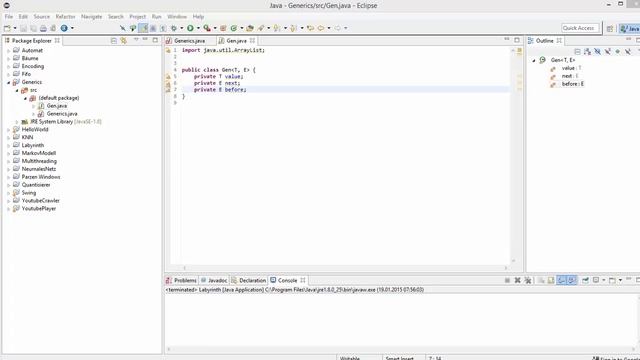
Task: Expand the Automat project
Action: pyautogui.click(x=9, y=51)
